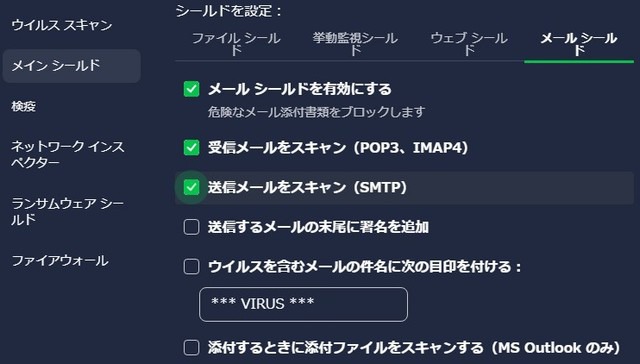
Task: Click the 送信メールをスキャン (SMTP) label text
Action: pos(307,187)
